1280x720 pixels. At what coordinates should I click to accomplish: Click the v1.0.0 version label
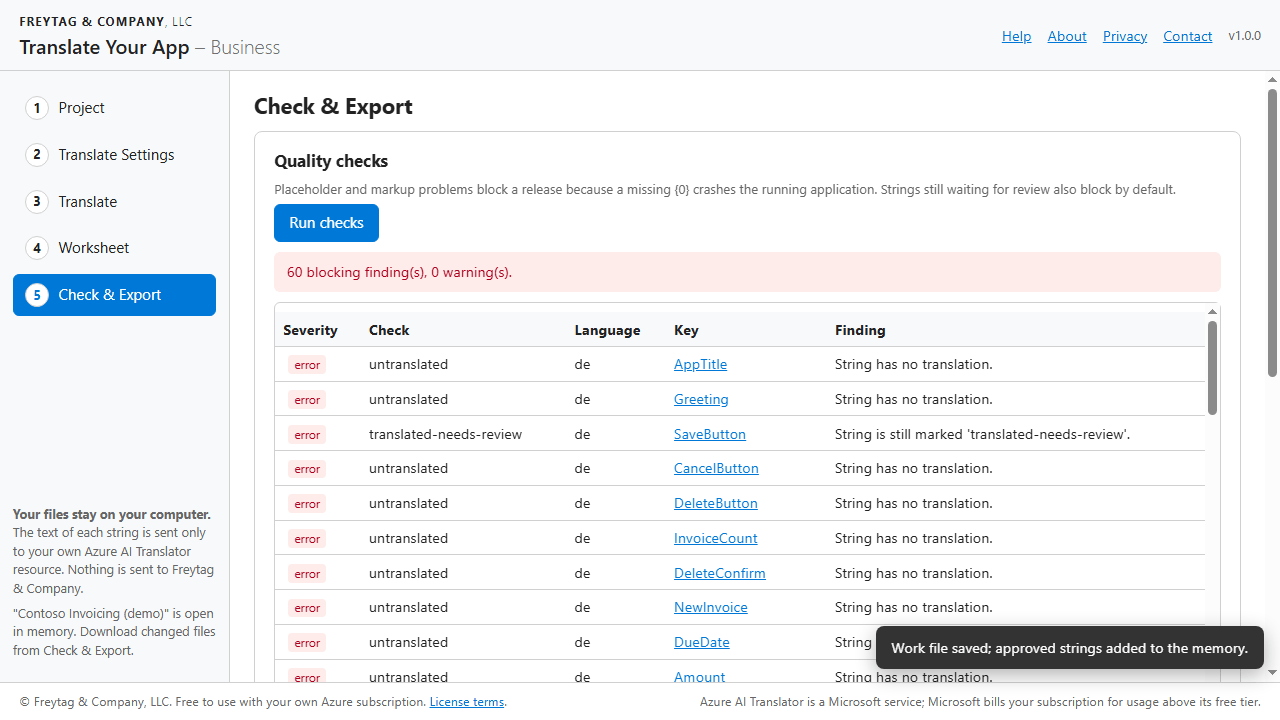pos(1245,36)
